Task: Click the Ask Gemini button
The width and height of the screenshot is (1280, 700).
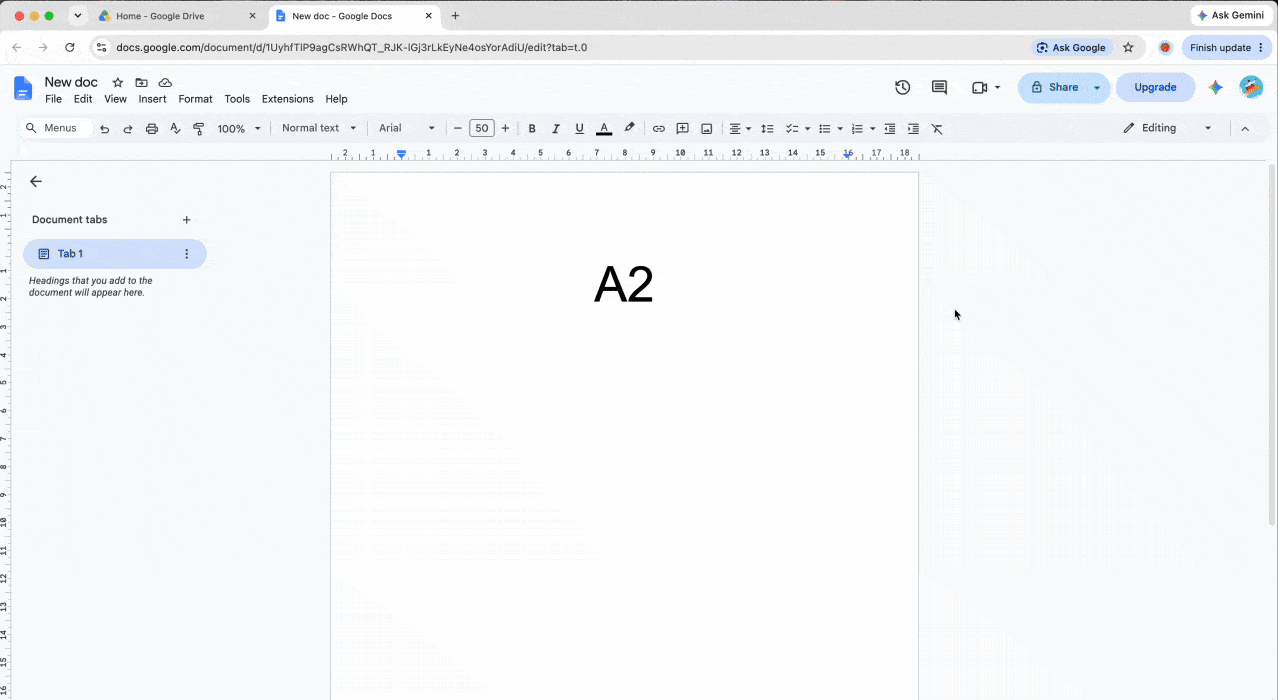Action: point(1230,16)
